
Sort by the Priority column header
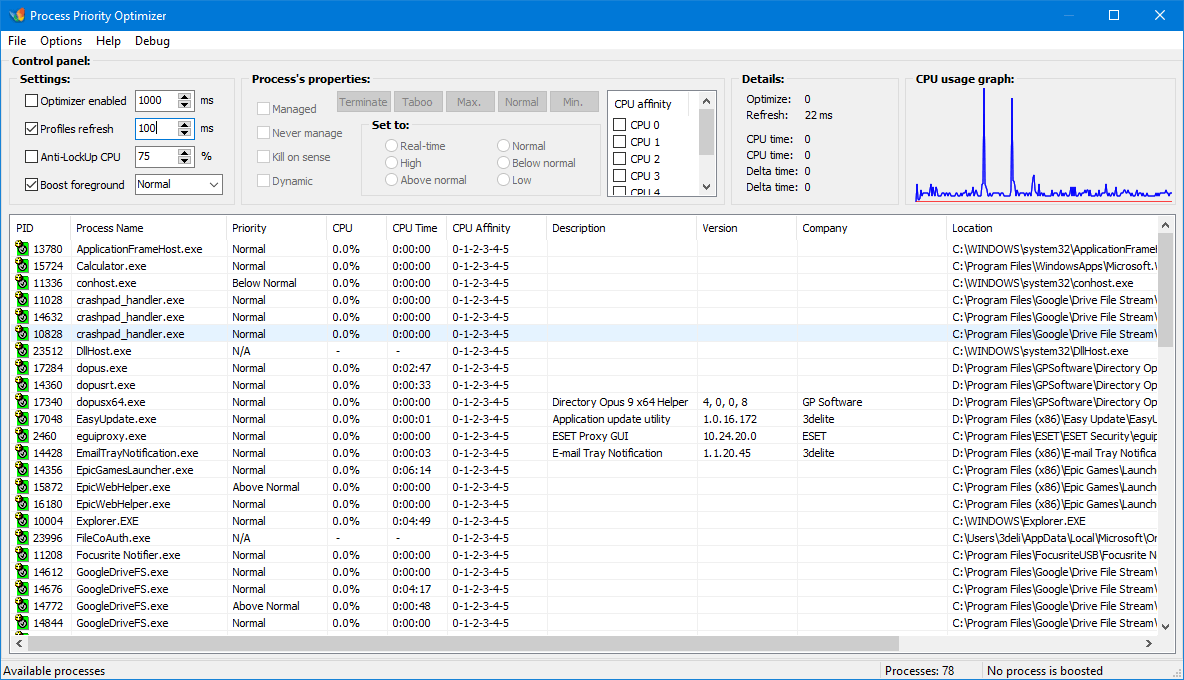(x=276, y=228)
